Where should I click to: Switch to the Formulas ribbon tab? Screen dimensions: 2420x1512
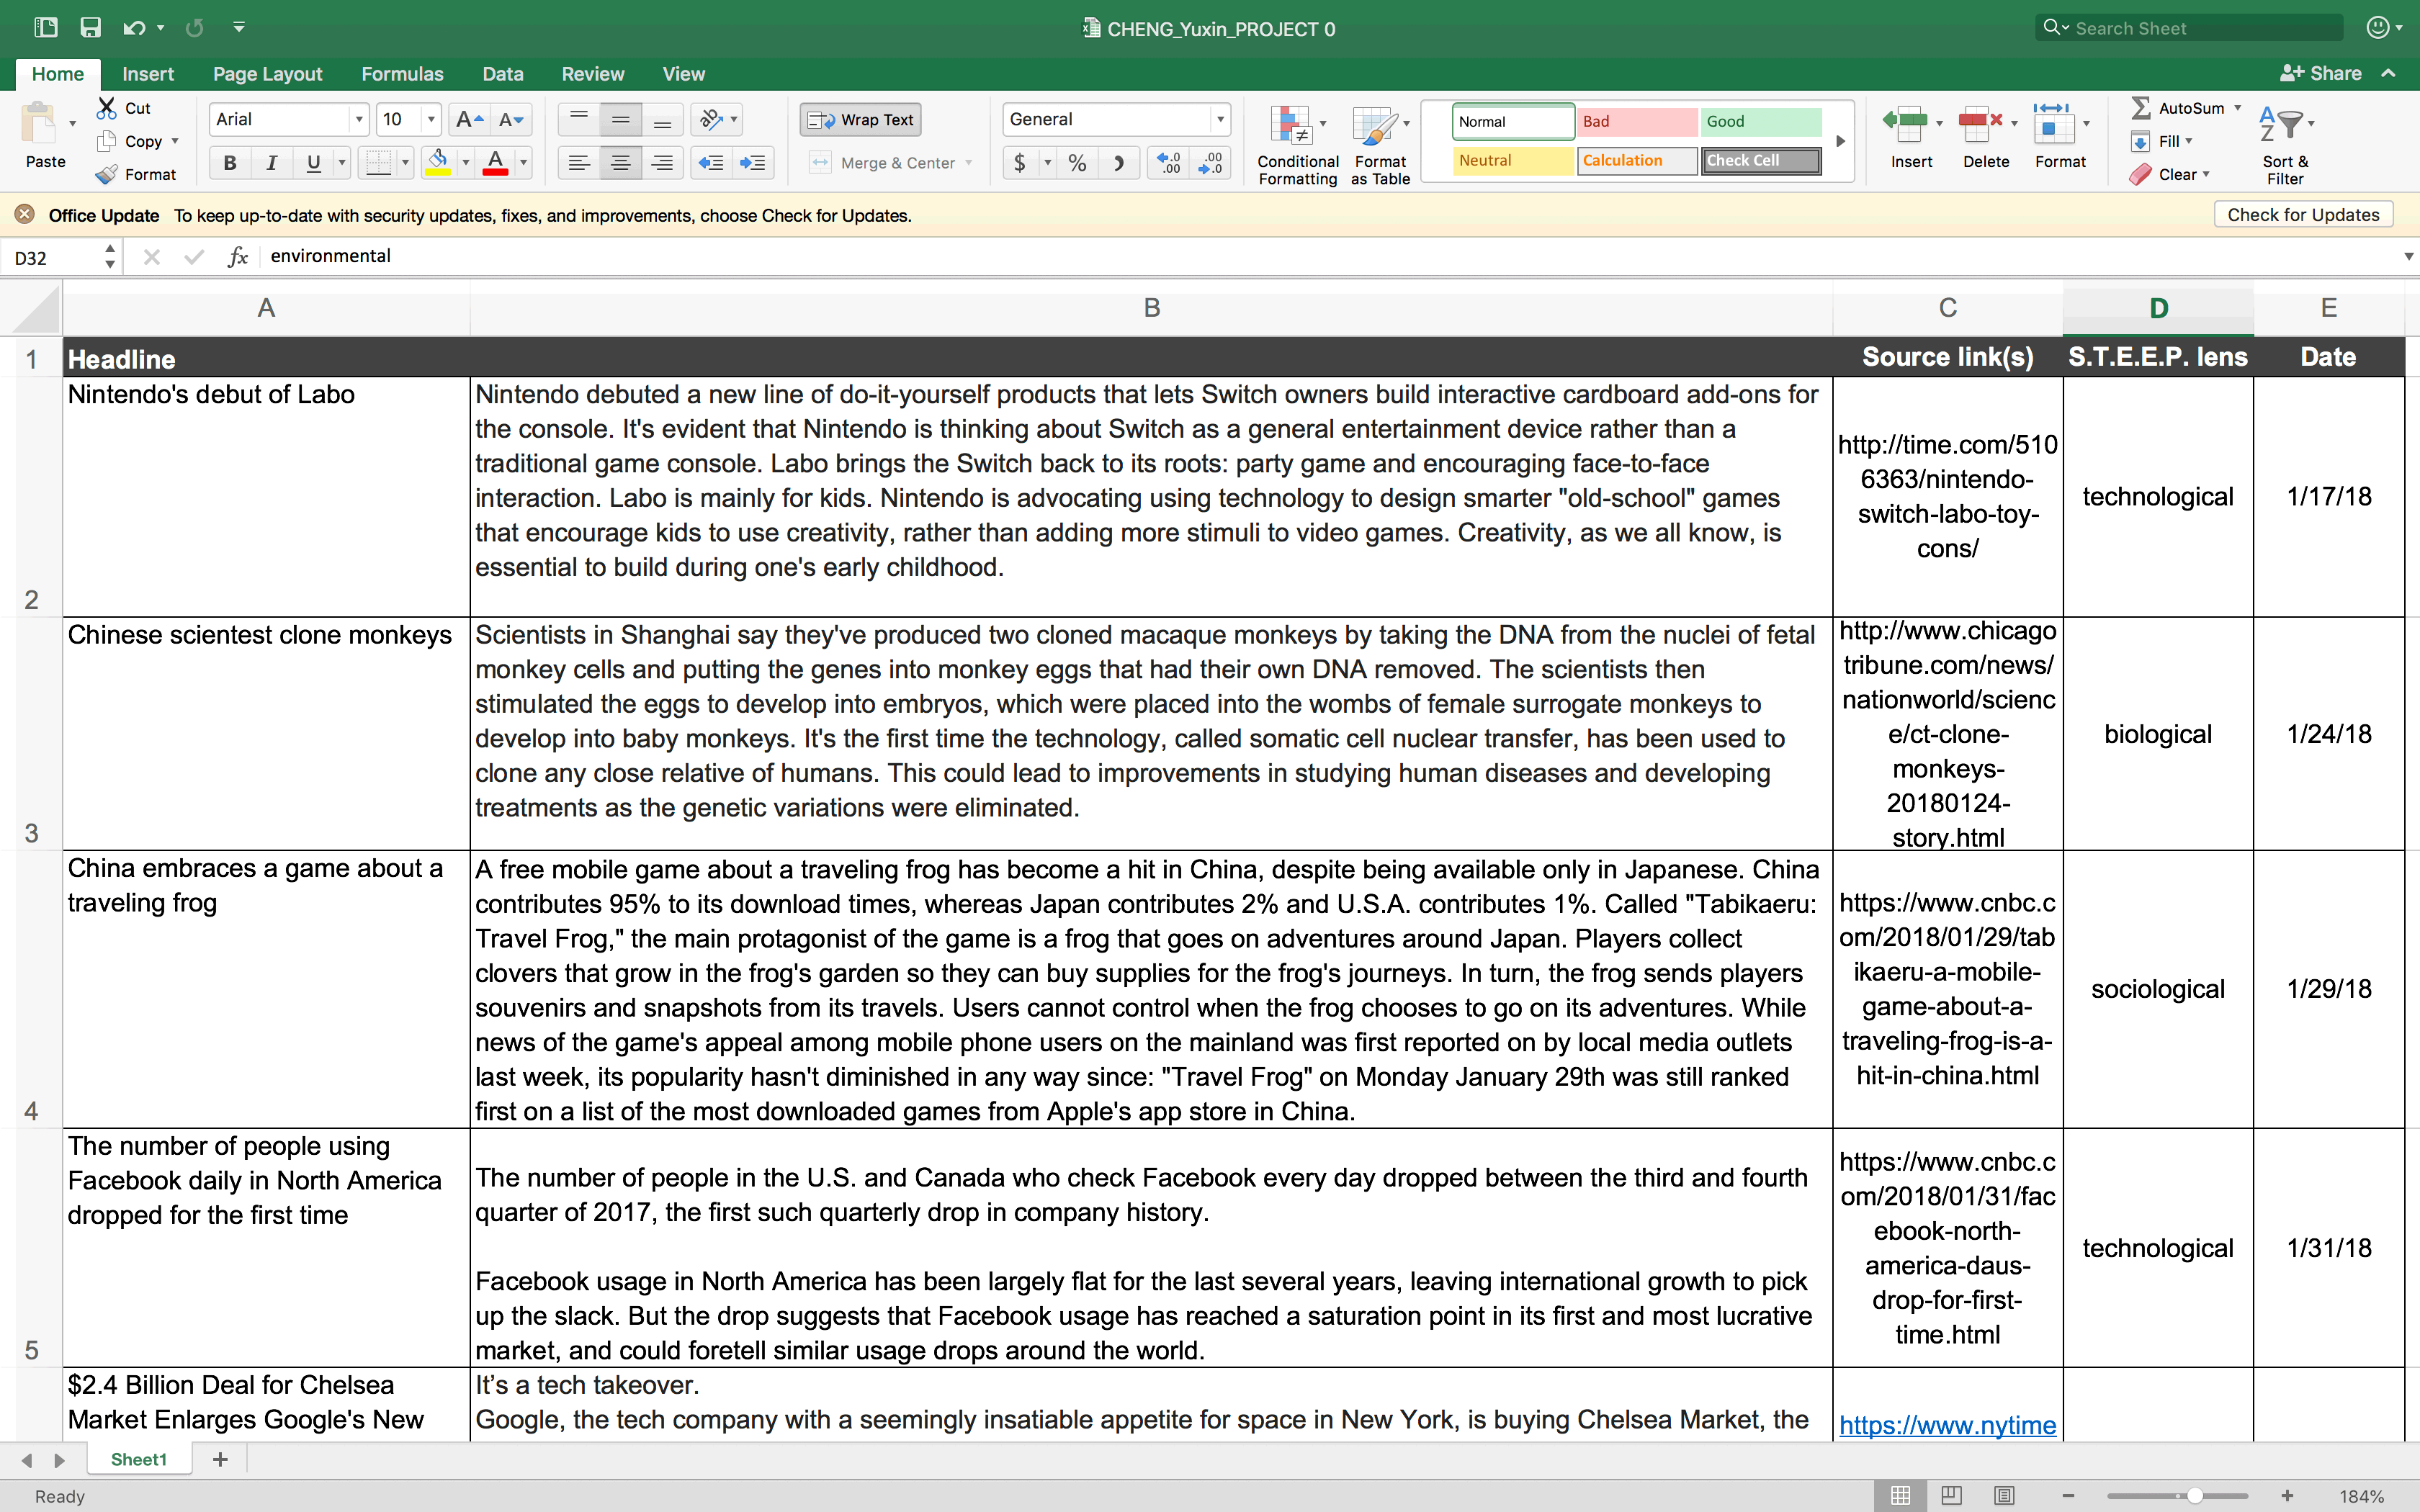coord(402,74)
